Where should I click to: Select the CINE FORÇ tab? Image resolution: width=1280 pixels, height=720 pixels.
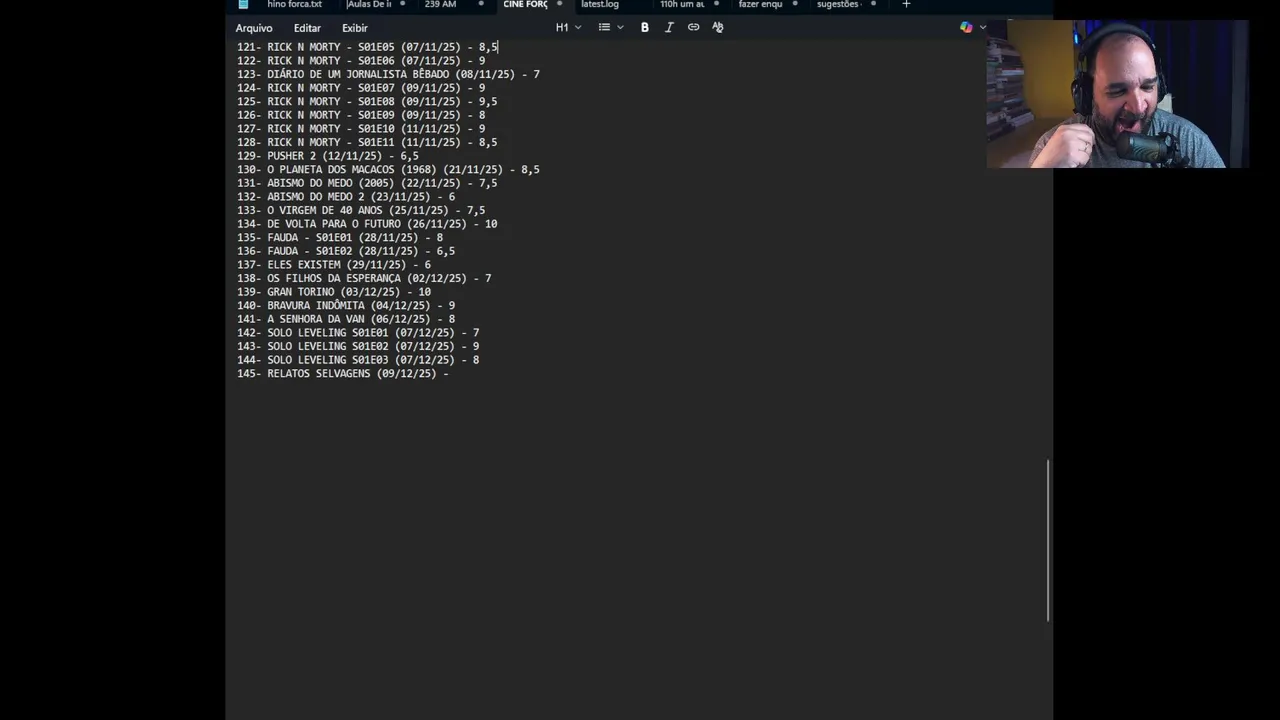coord(525,5)
